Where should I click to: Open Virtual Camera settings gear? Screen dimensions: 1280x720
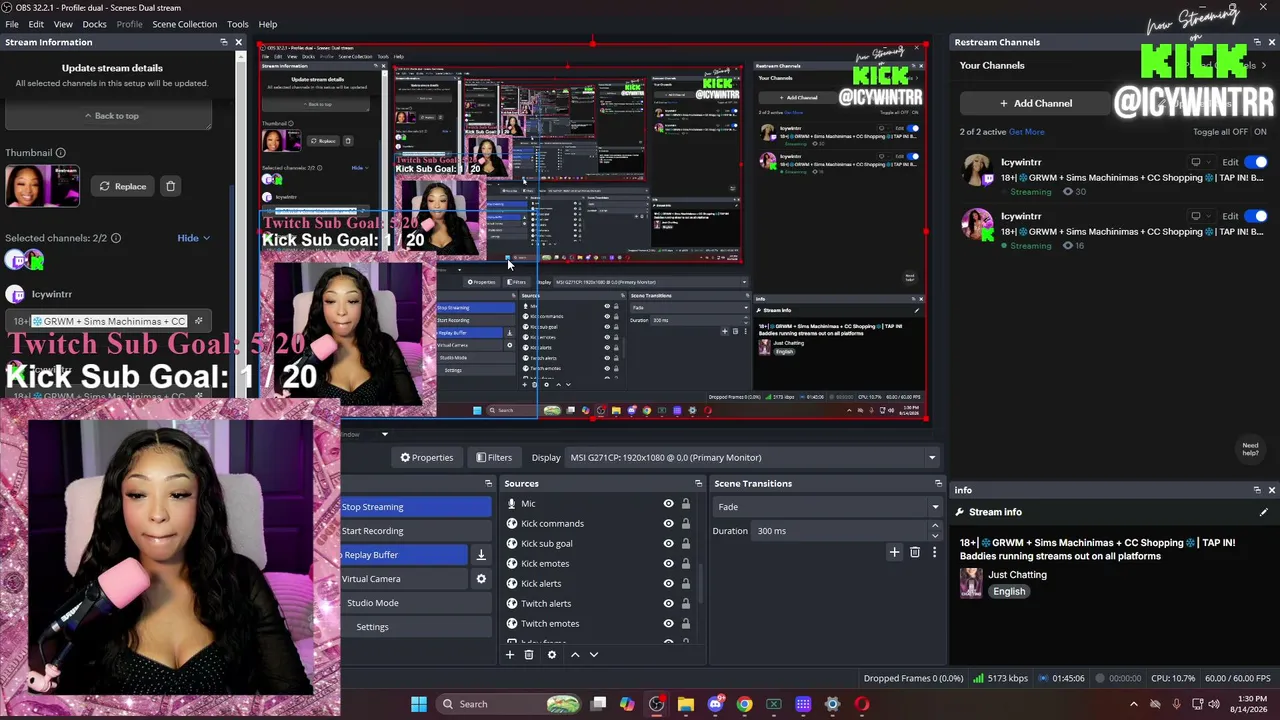481,579
